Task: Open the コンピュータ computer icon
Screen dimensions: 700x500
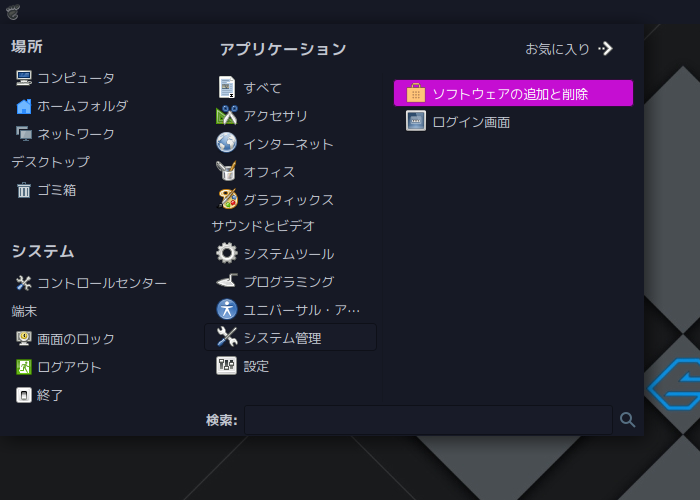Action: pyautogui.click(x=24, y=78)
